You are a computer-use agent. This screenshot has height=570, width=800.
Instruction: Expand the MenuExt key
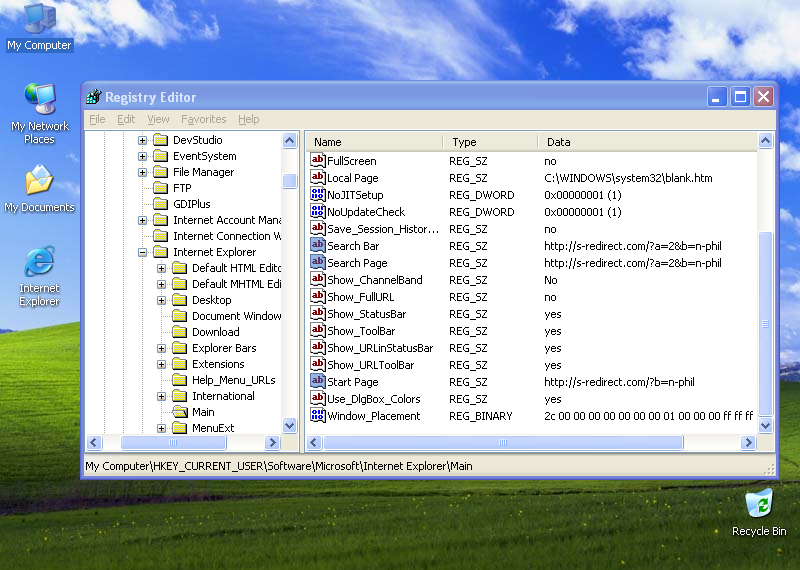161,428
